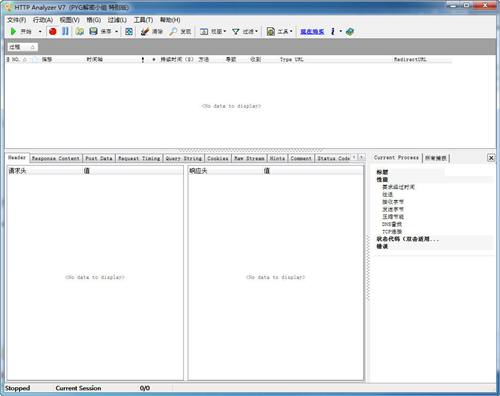Open the Tools toolbar dropdown arrow
This screenshot has height=396, width=500.
pos(291,31)
